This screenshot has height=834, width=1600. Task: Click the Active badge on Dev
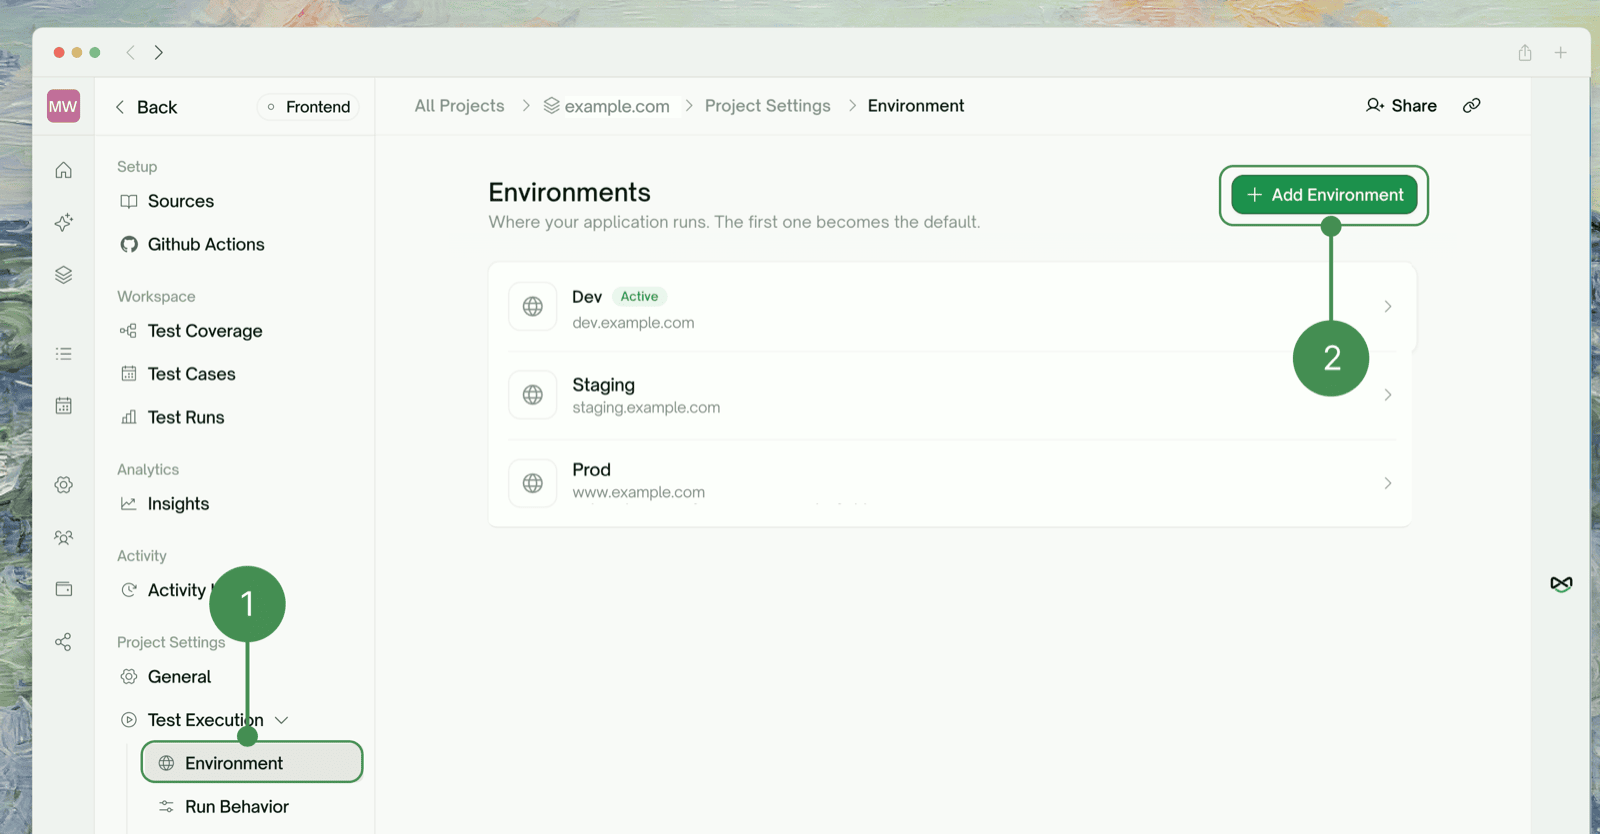[639, 296]
